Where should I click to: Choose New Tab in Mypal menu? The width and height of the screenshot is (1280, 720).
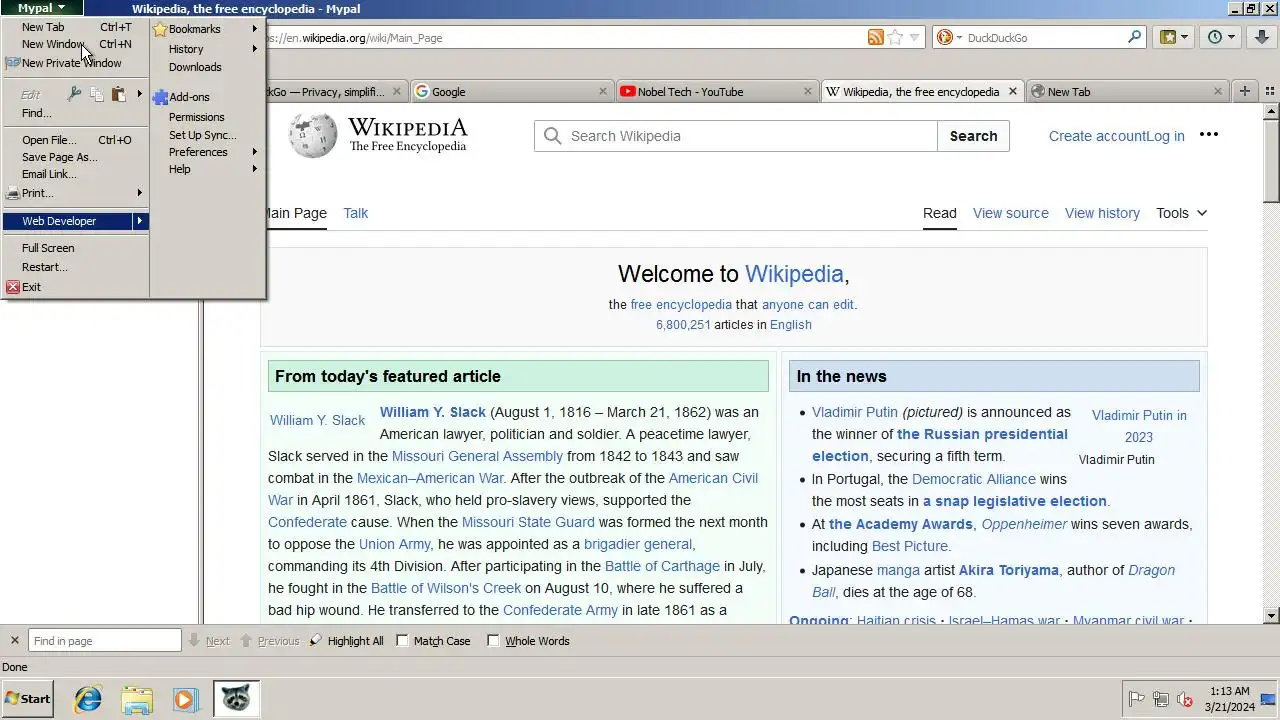click(75, 27)
